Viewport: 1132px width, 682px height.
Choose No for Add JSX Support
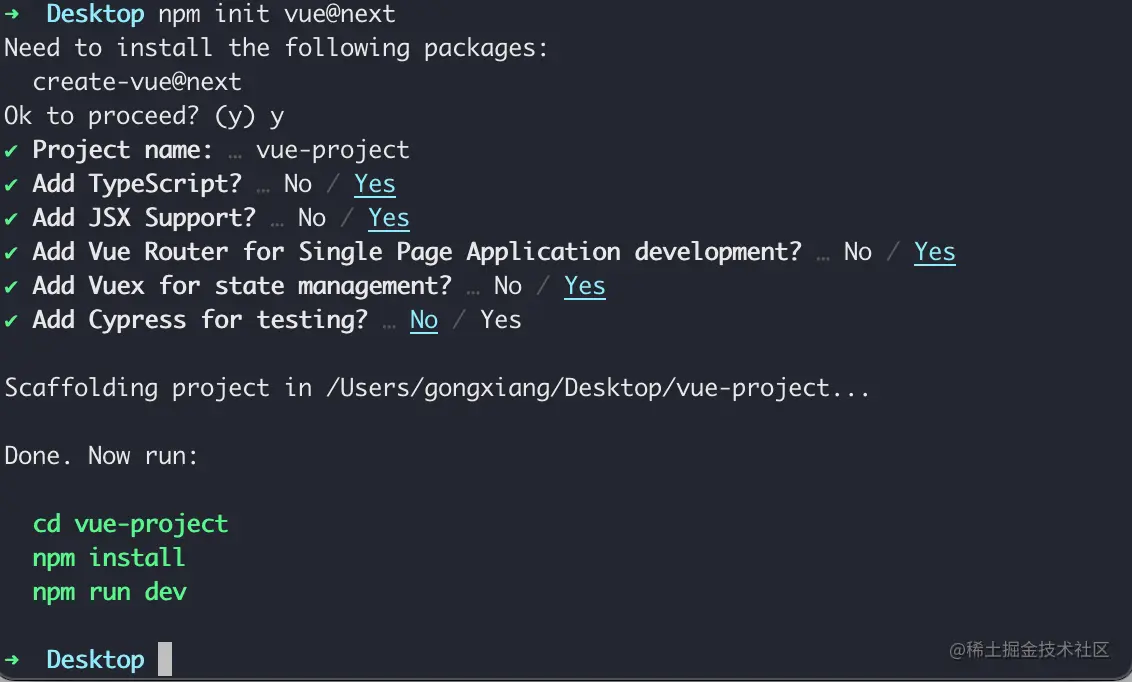pos(312,218)
